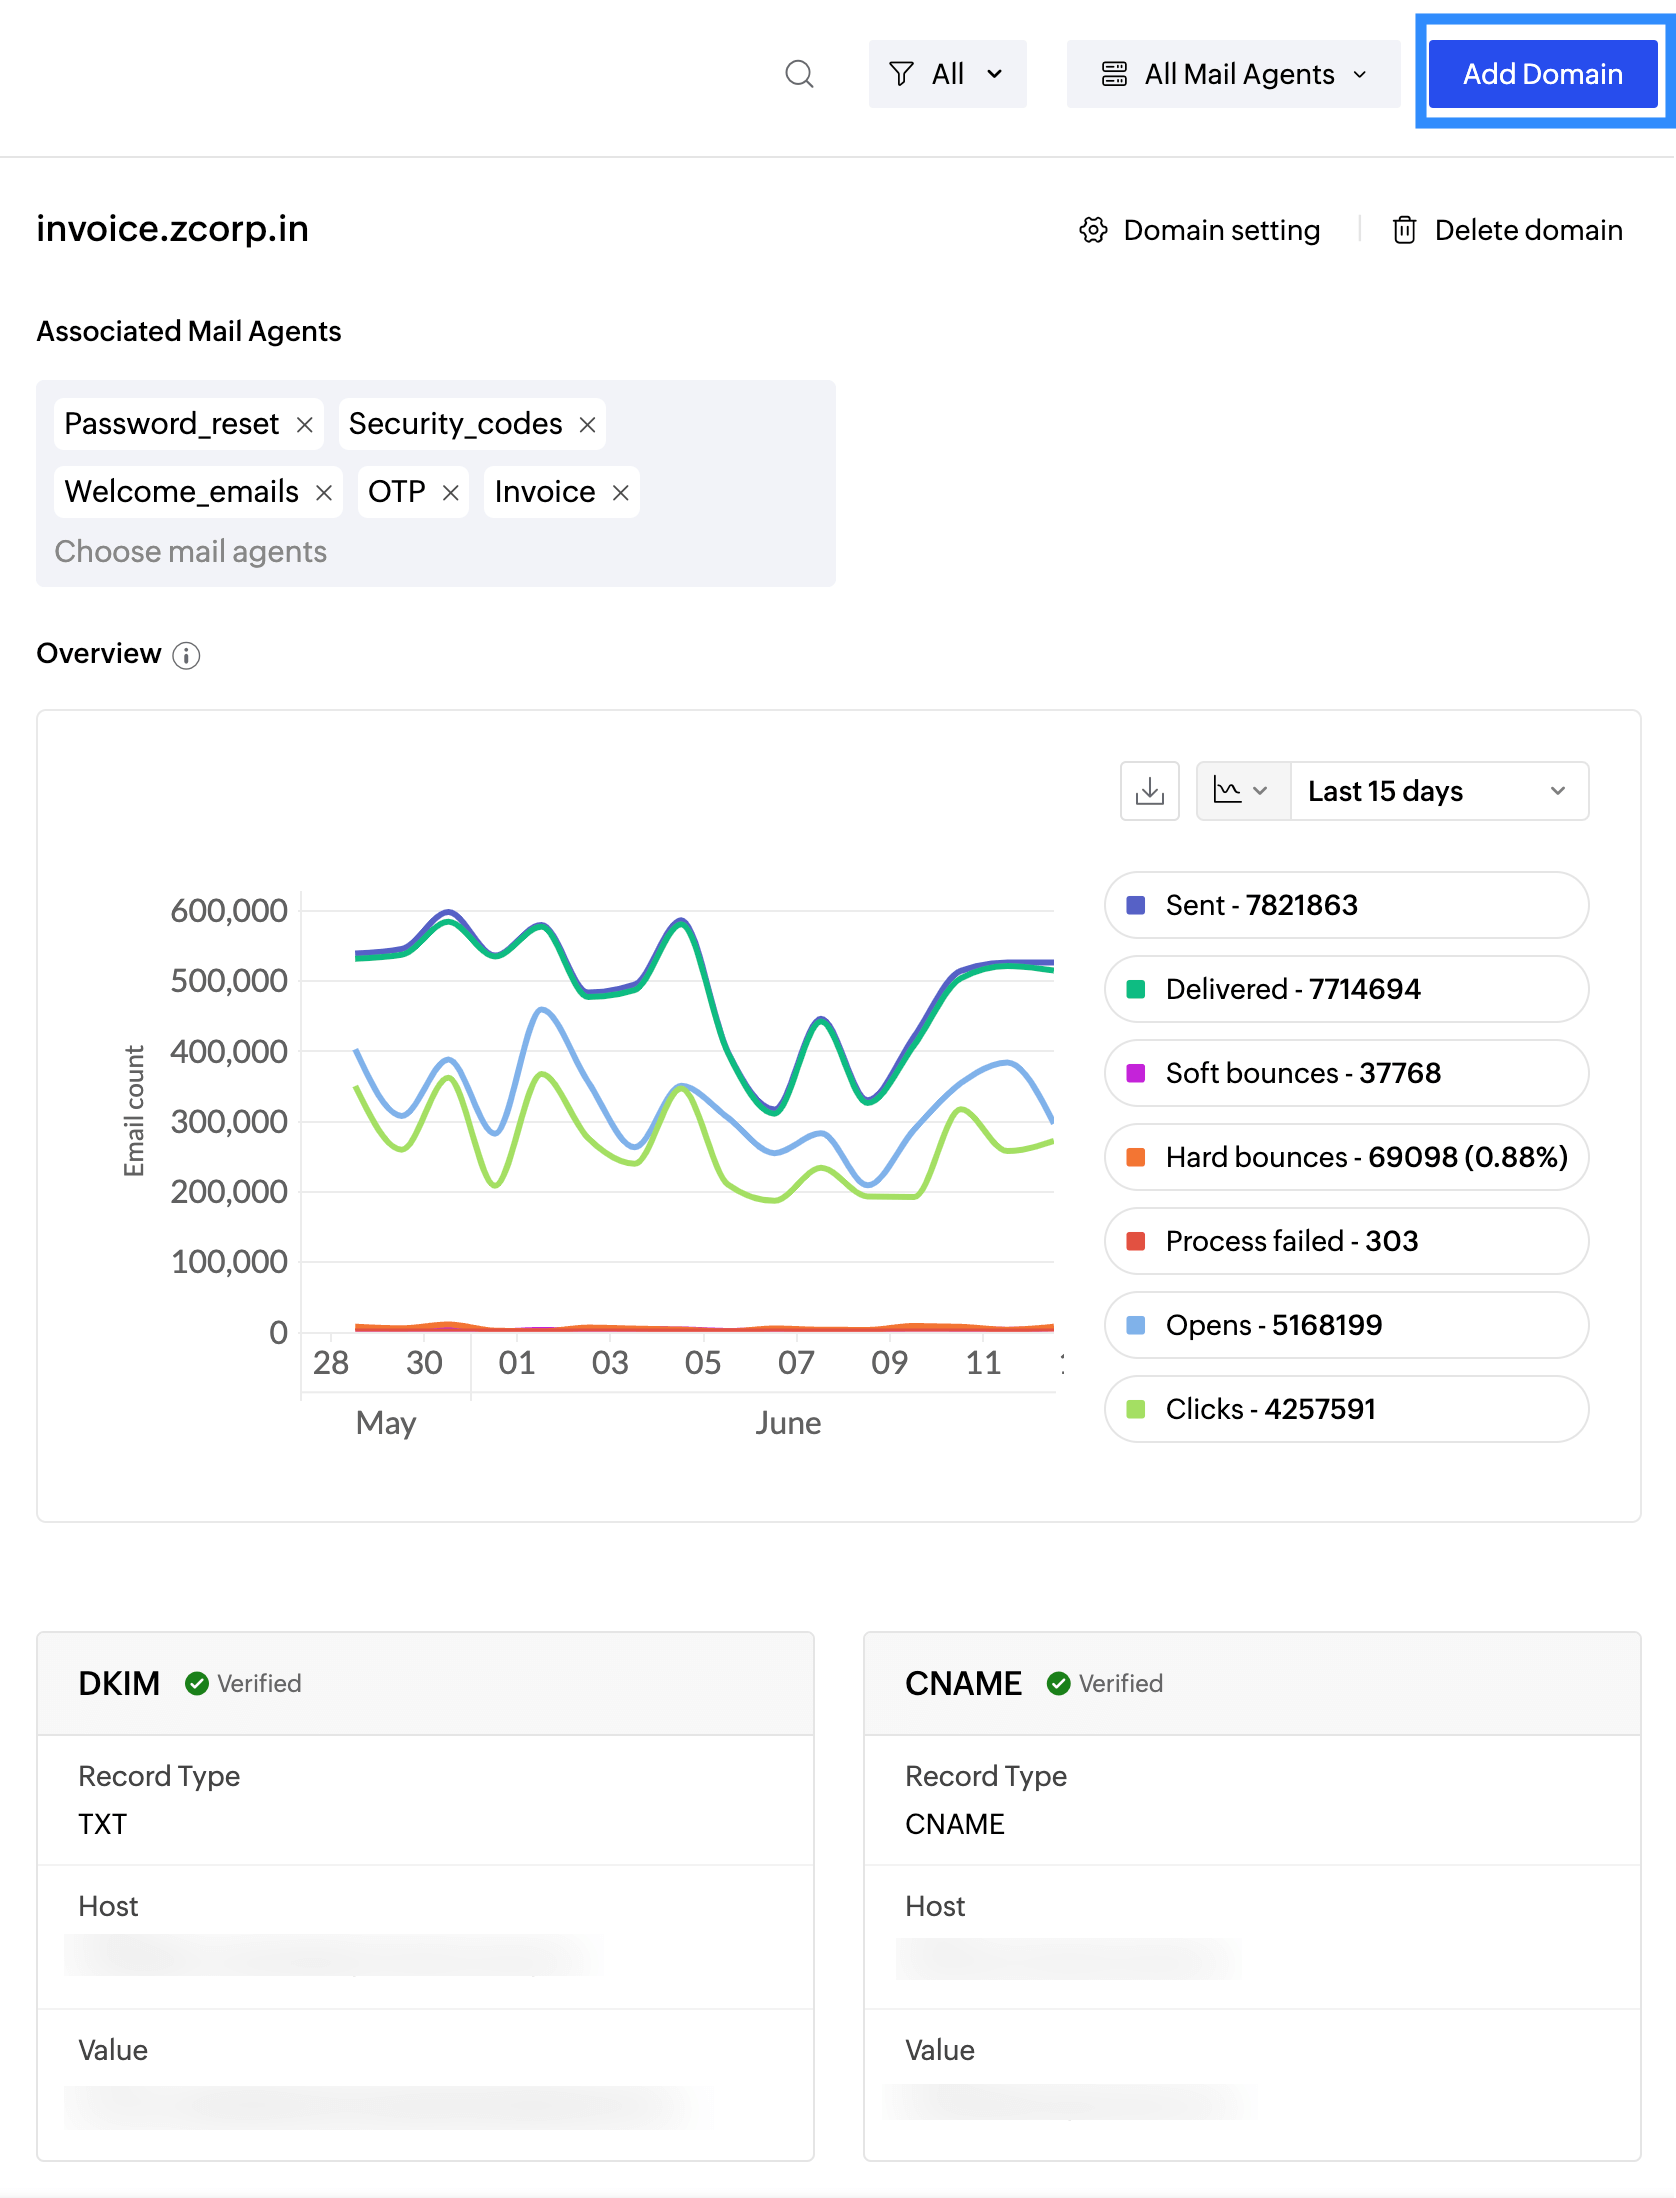Click the Add Domain button
Screen dimensions: 1676x2198
pos(1542,74)
